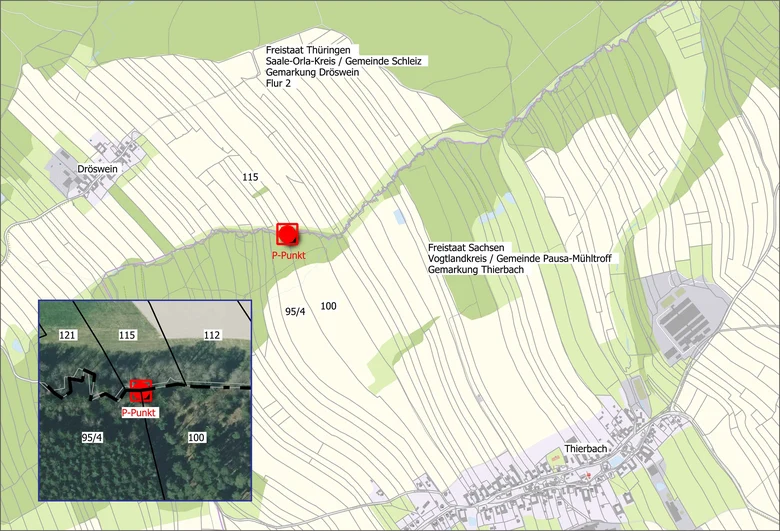The height and width of the screenshot is (531, 780).
Task: Click 'Vogtlandkreis / Gemeinde Pausa-Mühltroff' text
Action: click(519, 259)
